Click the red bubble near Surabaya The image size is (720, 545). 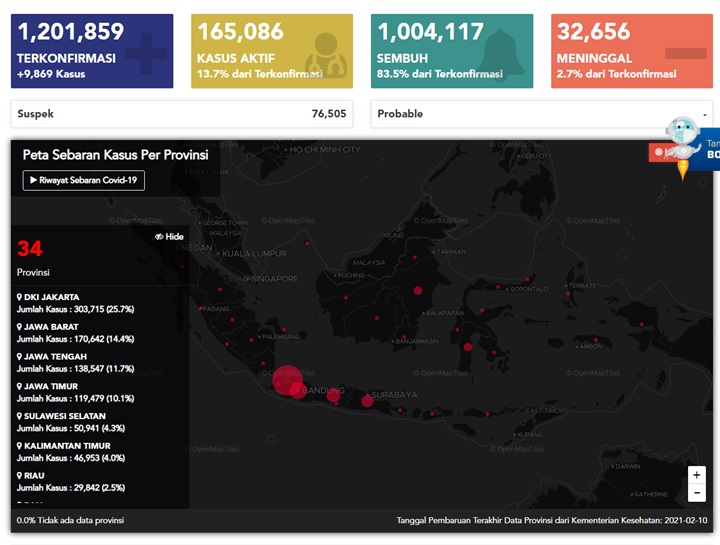(x=367, y=401)
